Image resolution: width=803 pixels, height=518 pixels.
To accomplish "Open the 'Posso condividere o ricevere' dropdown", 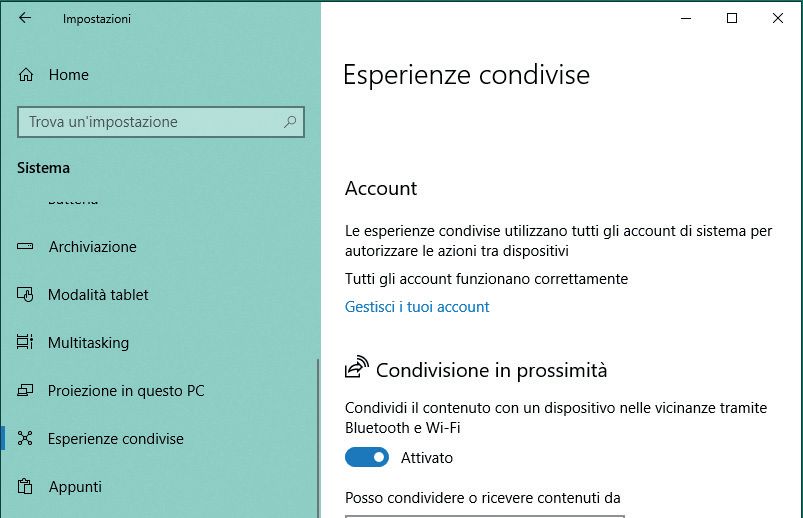I will 484,516.
